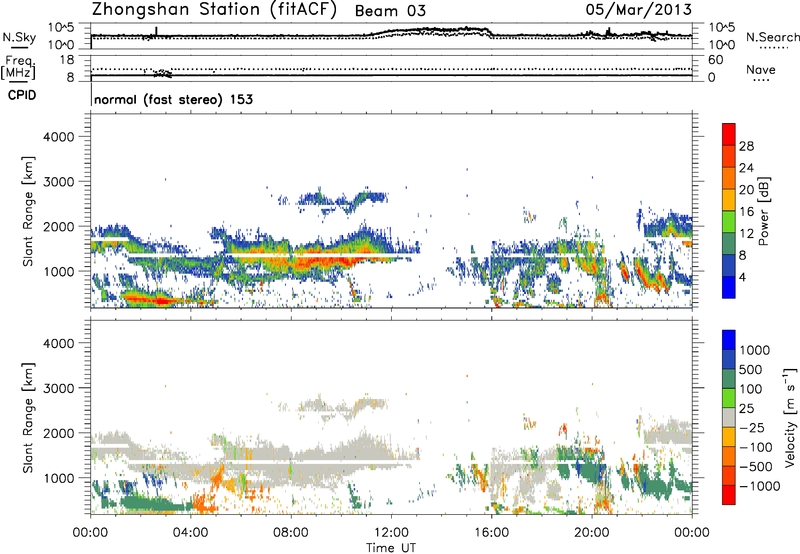
Task: Click the 'Beam 03' label
Action: tap(390, 11)
